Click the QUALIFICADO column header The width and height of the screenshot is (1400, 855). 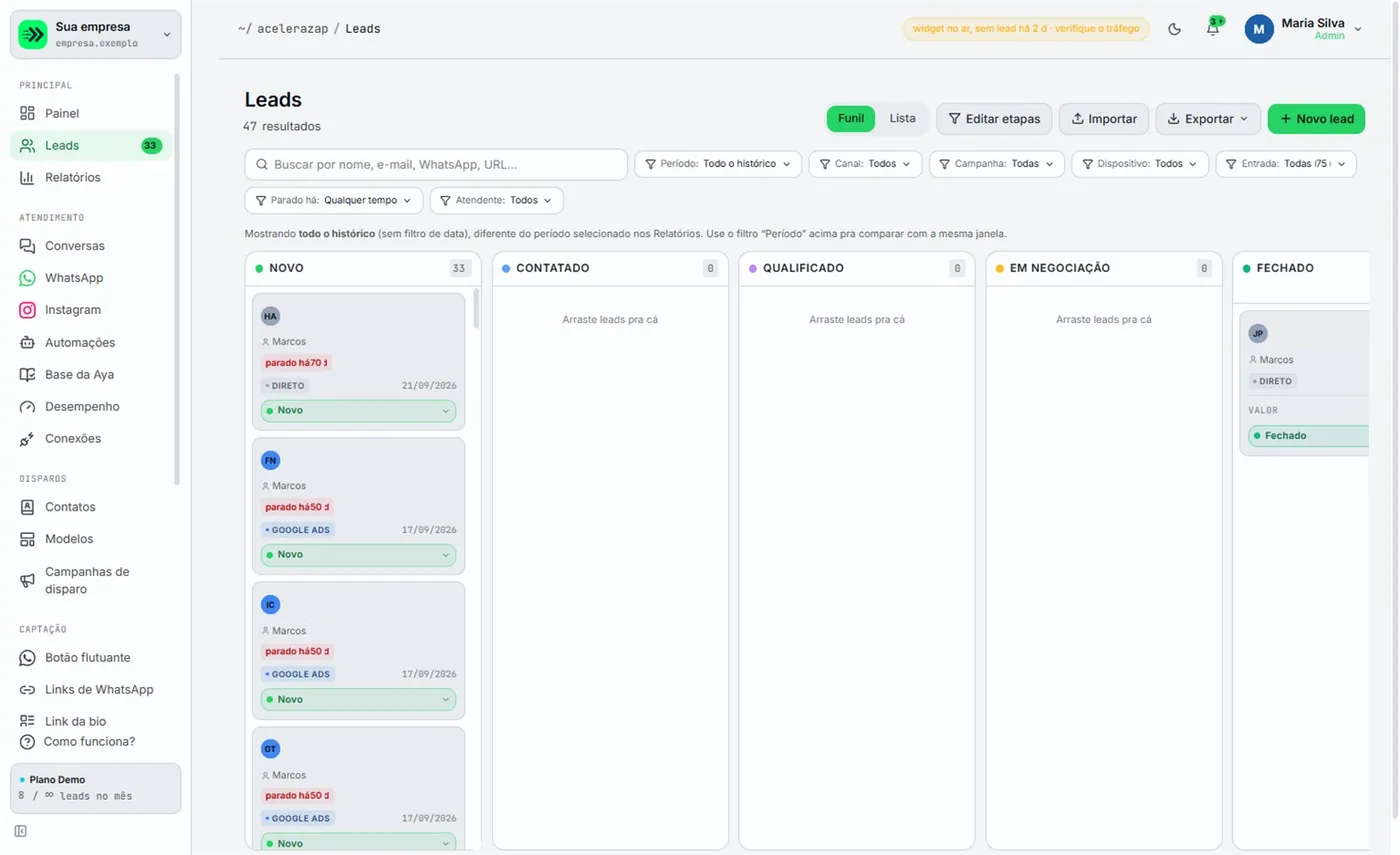click(857, 268)
